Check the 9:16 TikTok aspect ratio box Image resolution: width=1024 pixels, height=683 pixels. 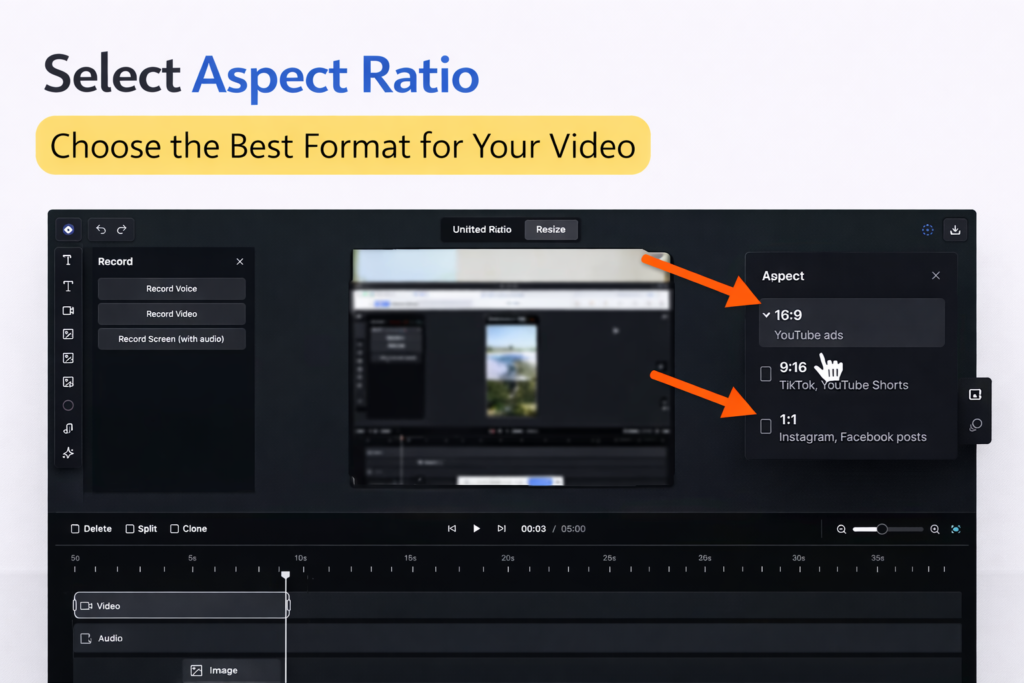click(x=766, y=374)
